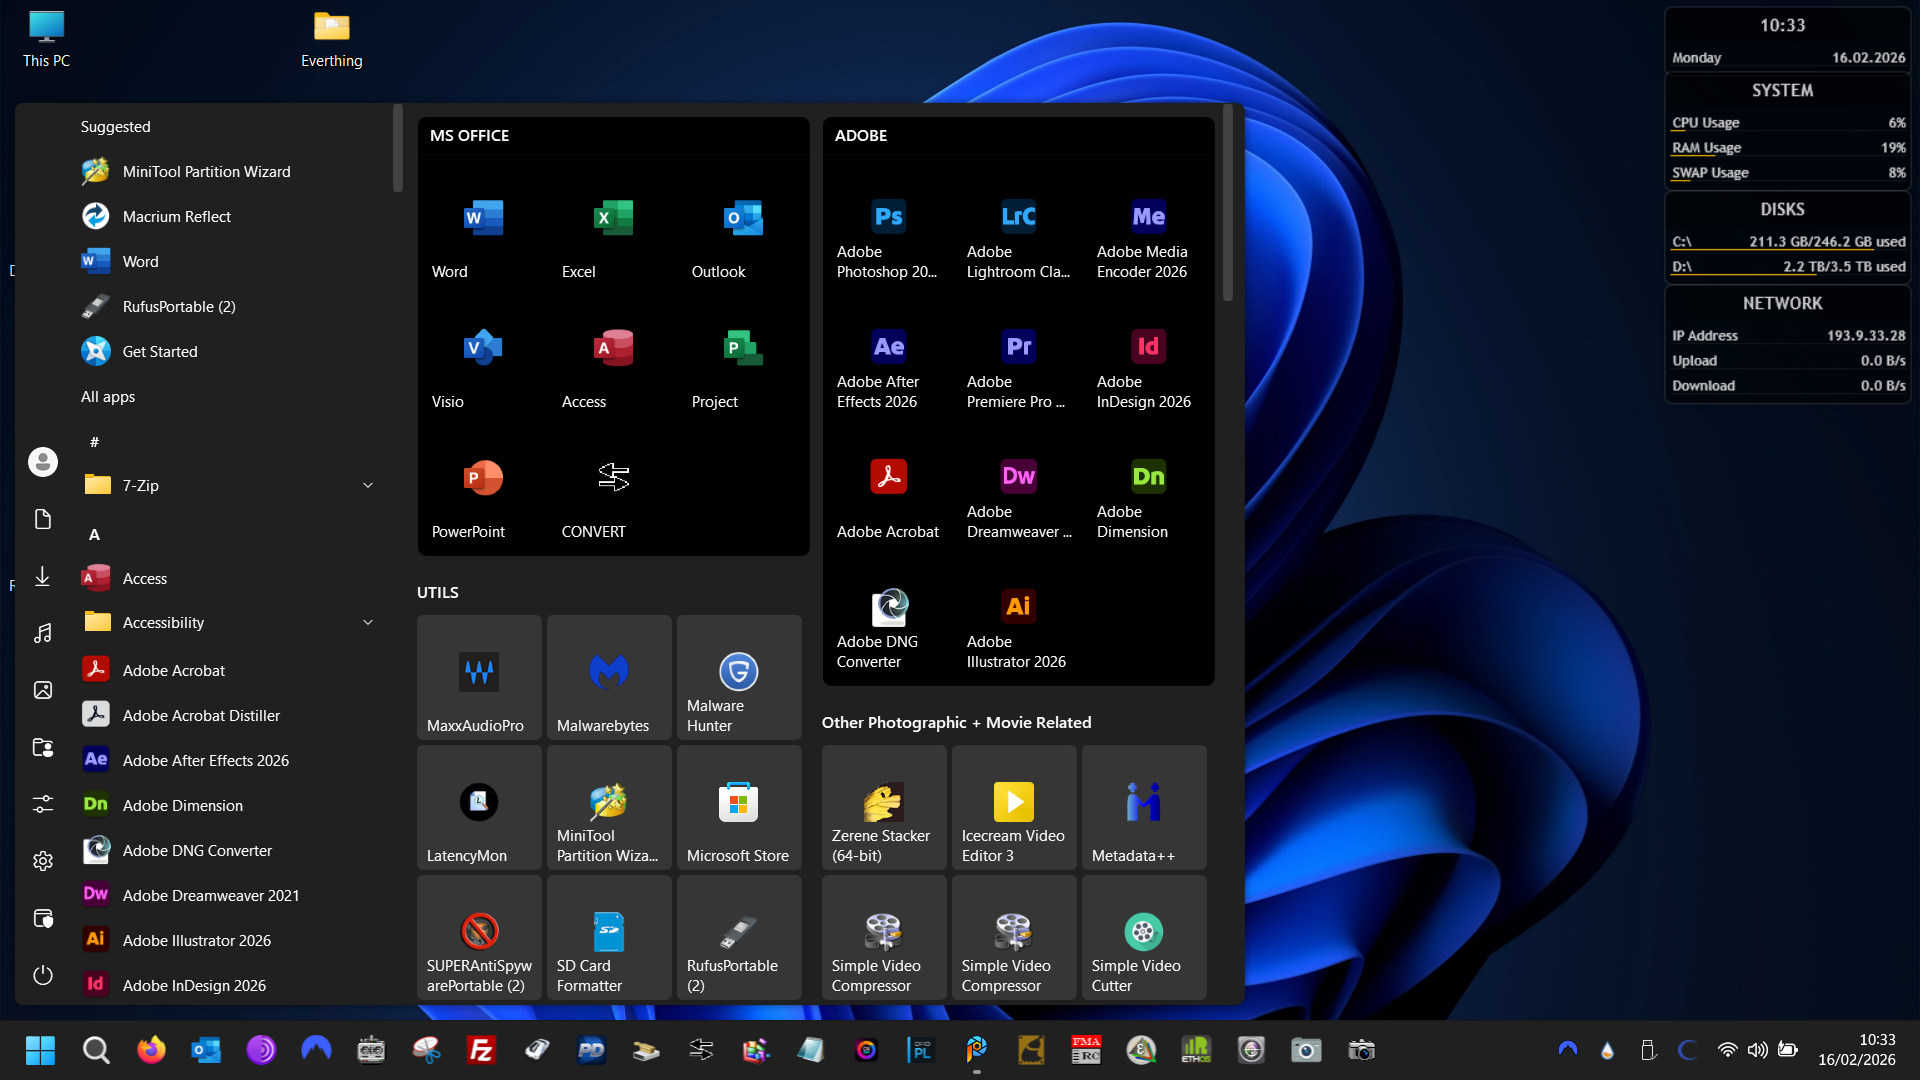Open Adobe Photoshop tile
This screenshot has width=1920, height=1080.
(888, 238)
